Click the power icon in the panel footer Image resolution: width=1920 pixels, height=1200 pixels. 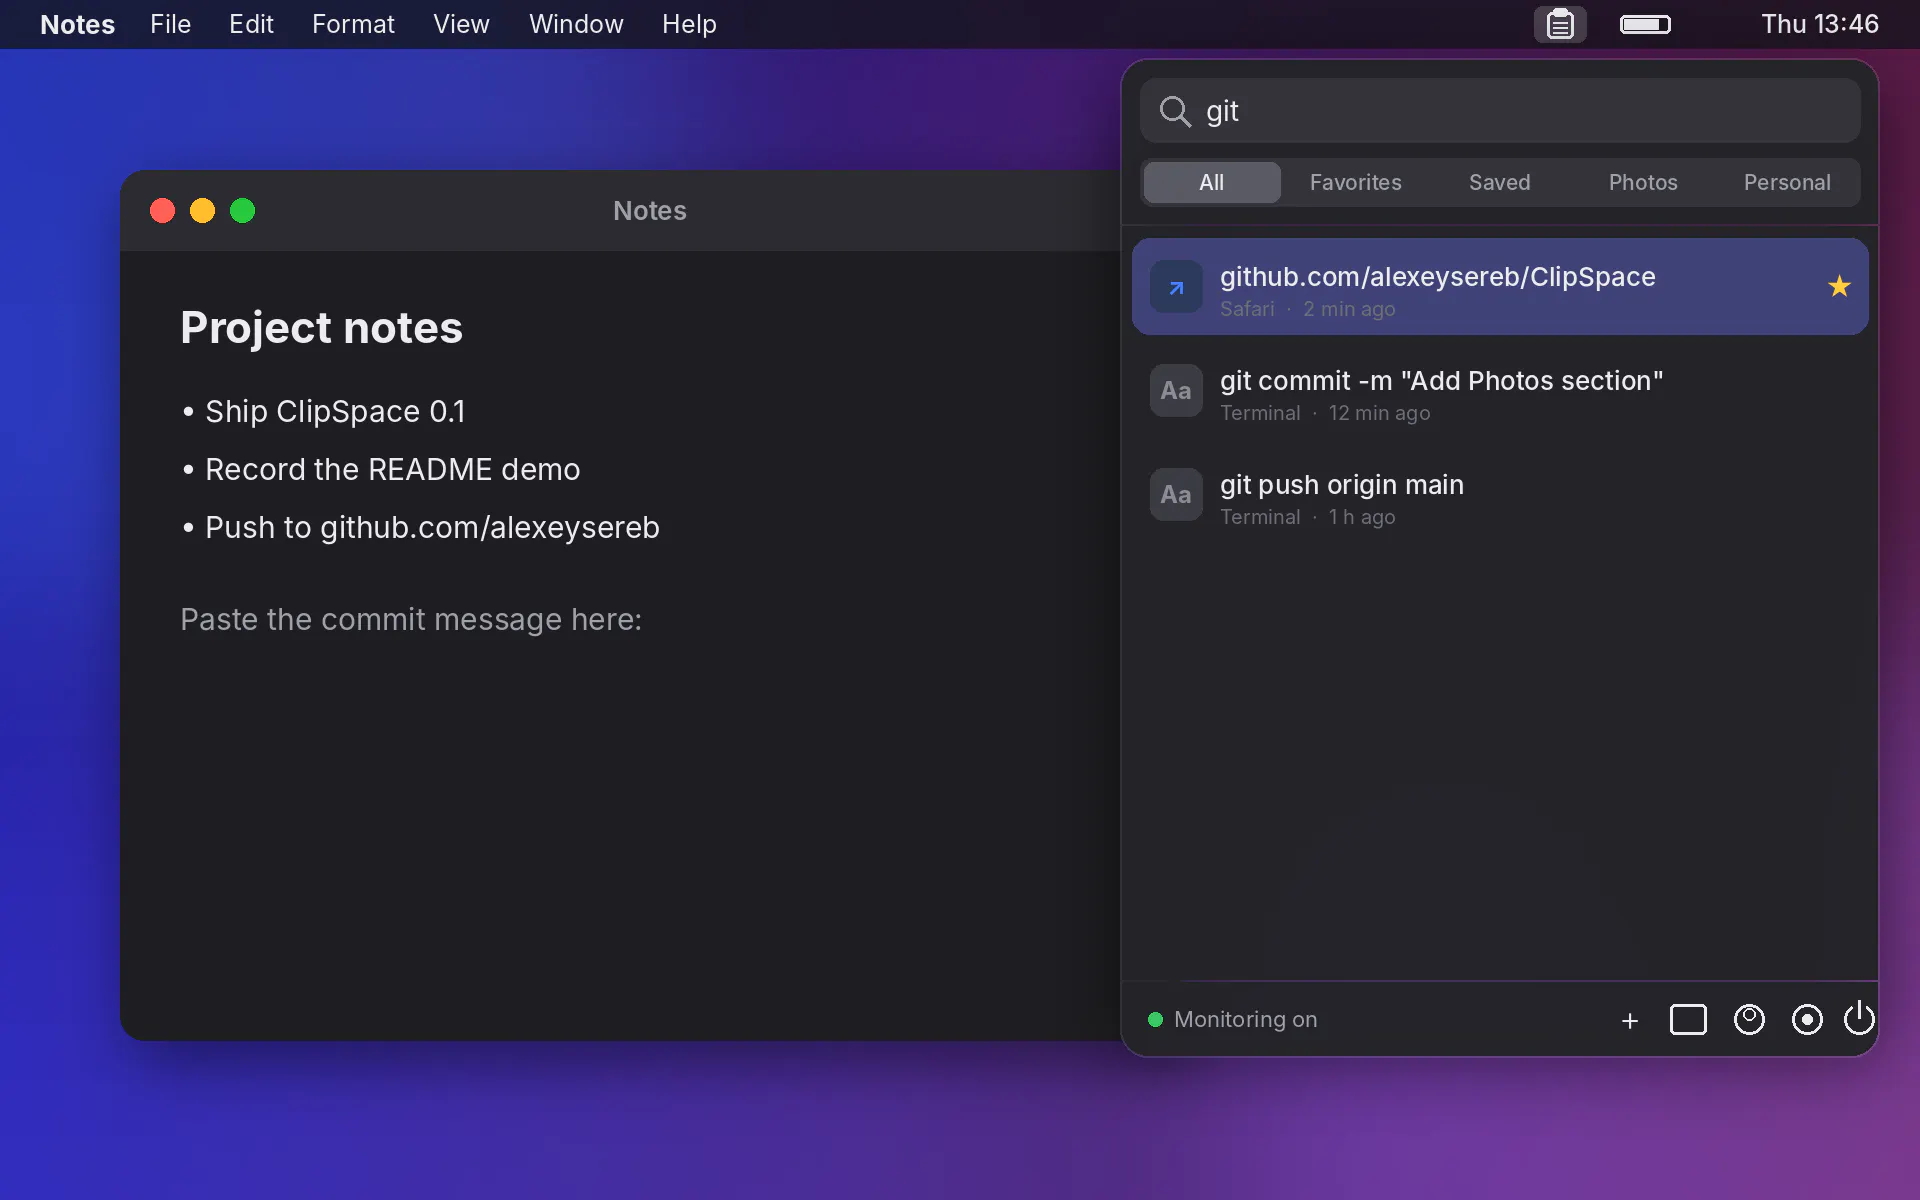(x=1859, y=1019)
